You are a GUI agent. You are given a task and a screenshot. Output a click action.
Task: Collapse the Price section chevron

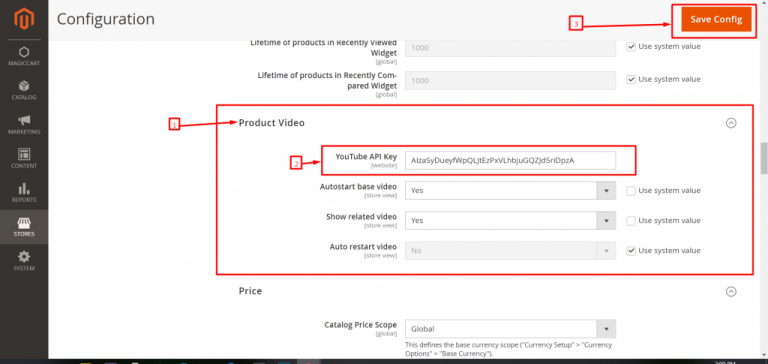(731, 291)
